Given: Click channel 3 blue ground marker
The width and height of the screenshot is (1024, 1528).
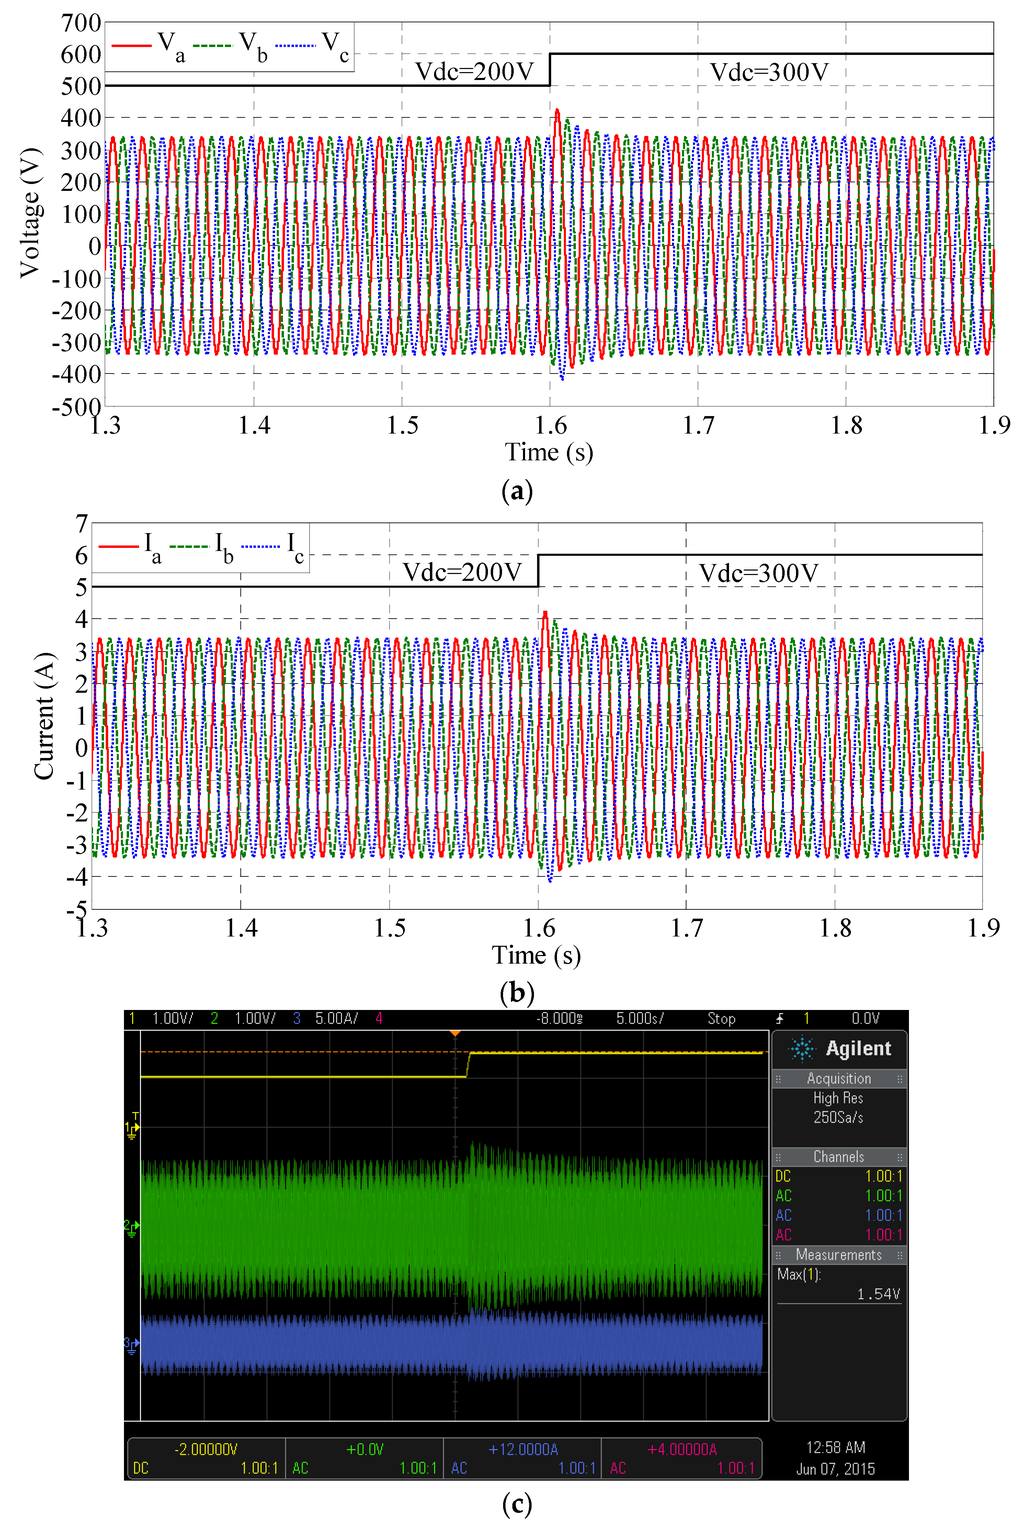Looking at the screenshot, I should tap(131, 1342).
